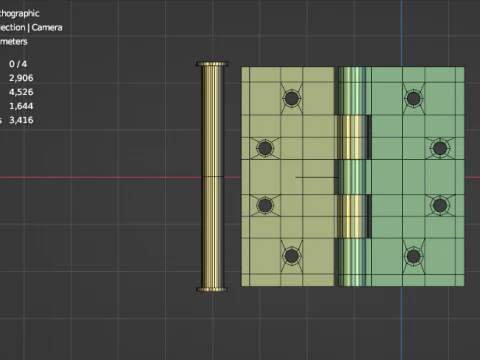
Task: Click the "Camera" viewport overlay label
Action: tap(47, 27)
